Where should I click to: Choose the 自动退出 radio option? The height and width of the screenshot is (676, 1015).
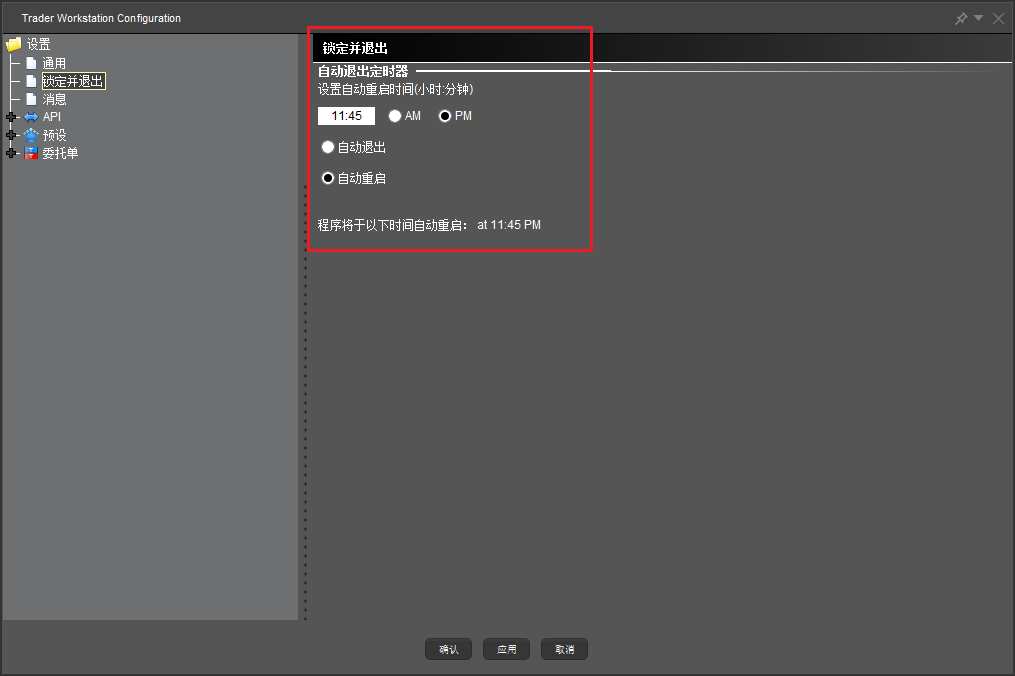click(328, 147)
